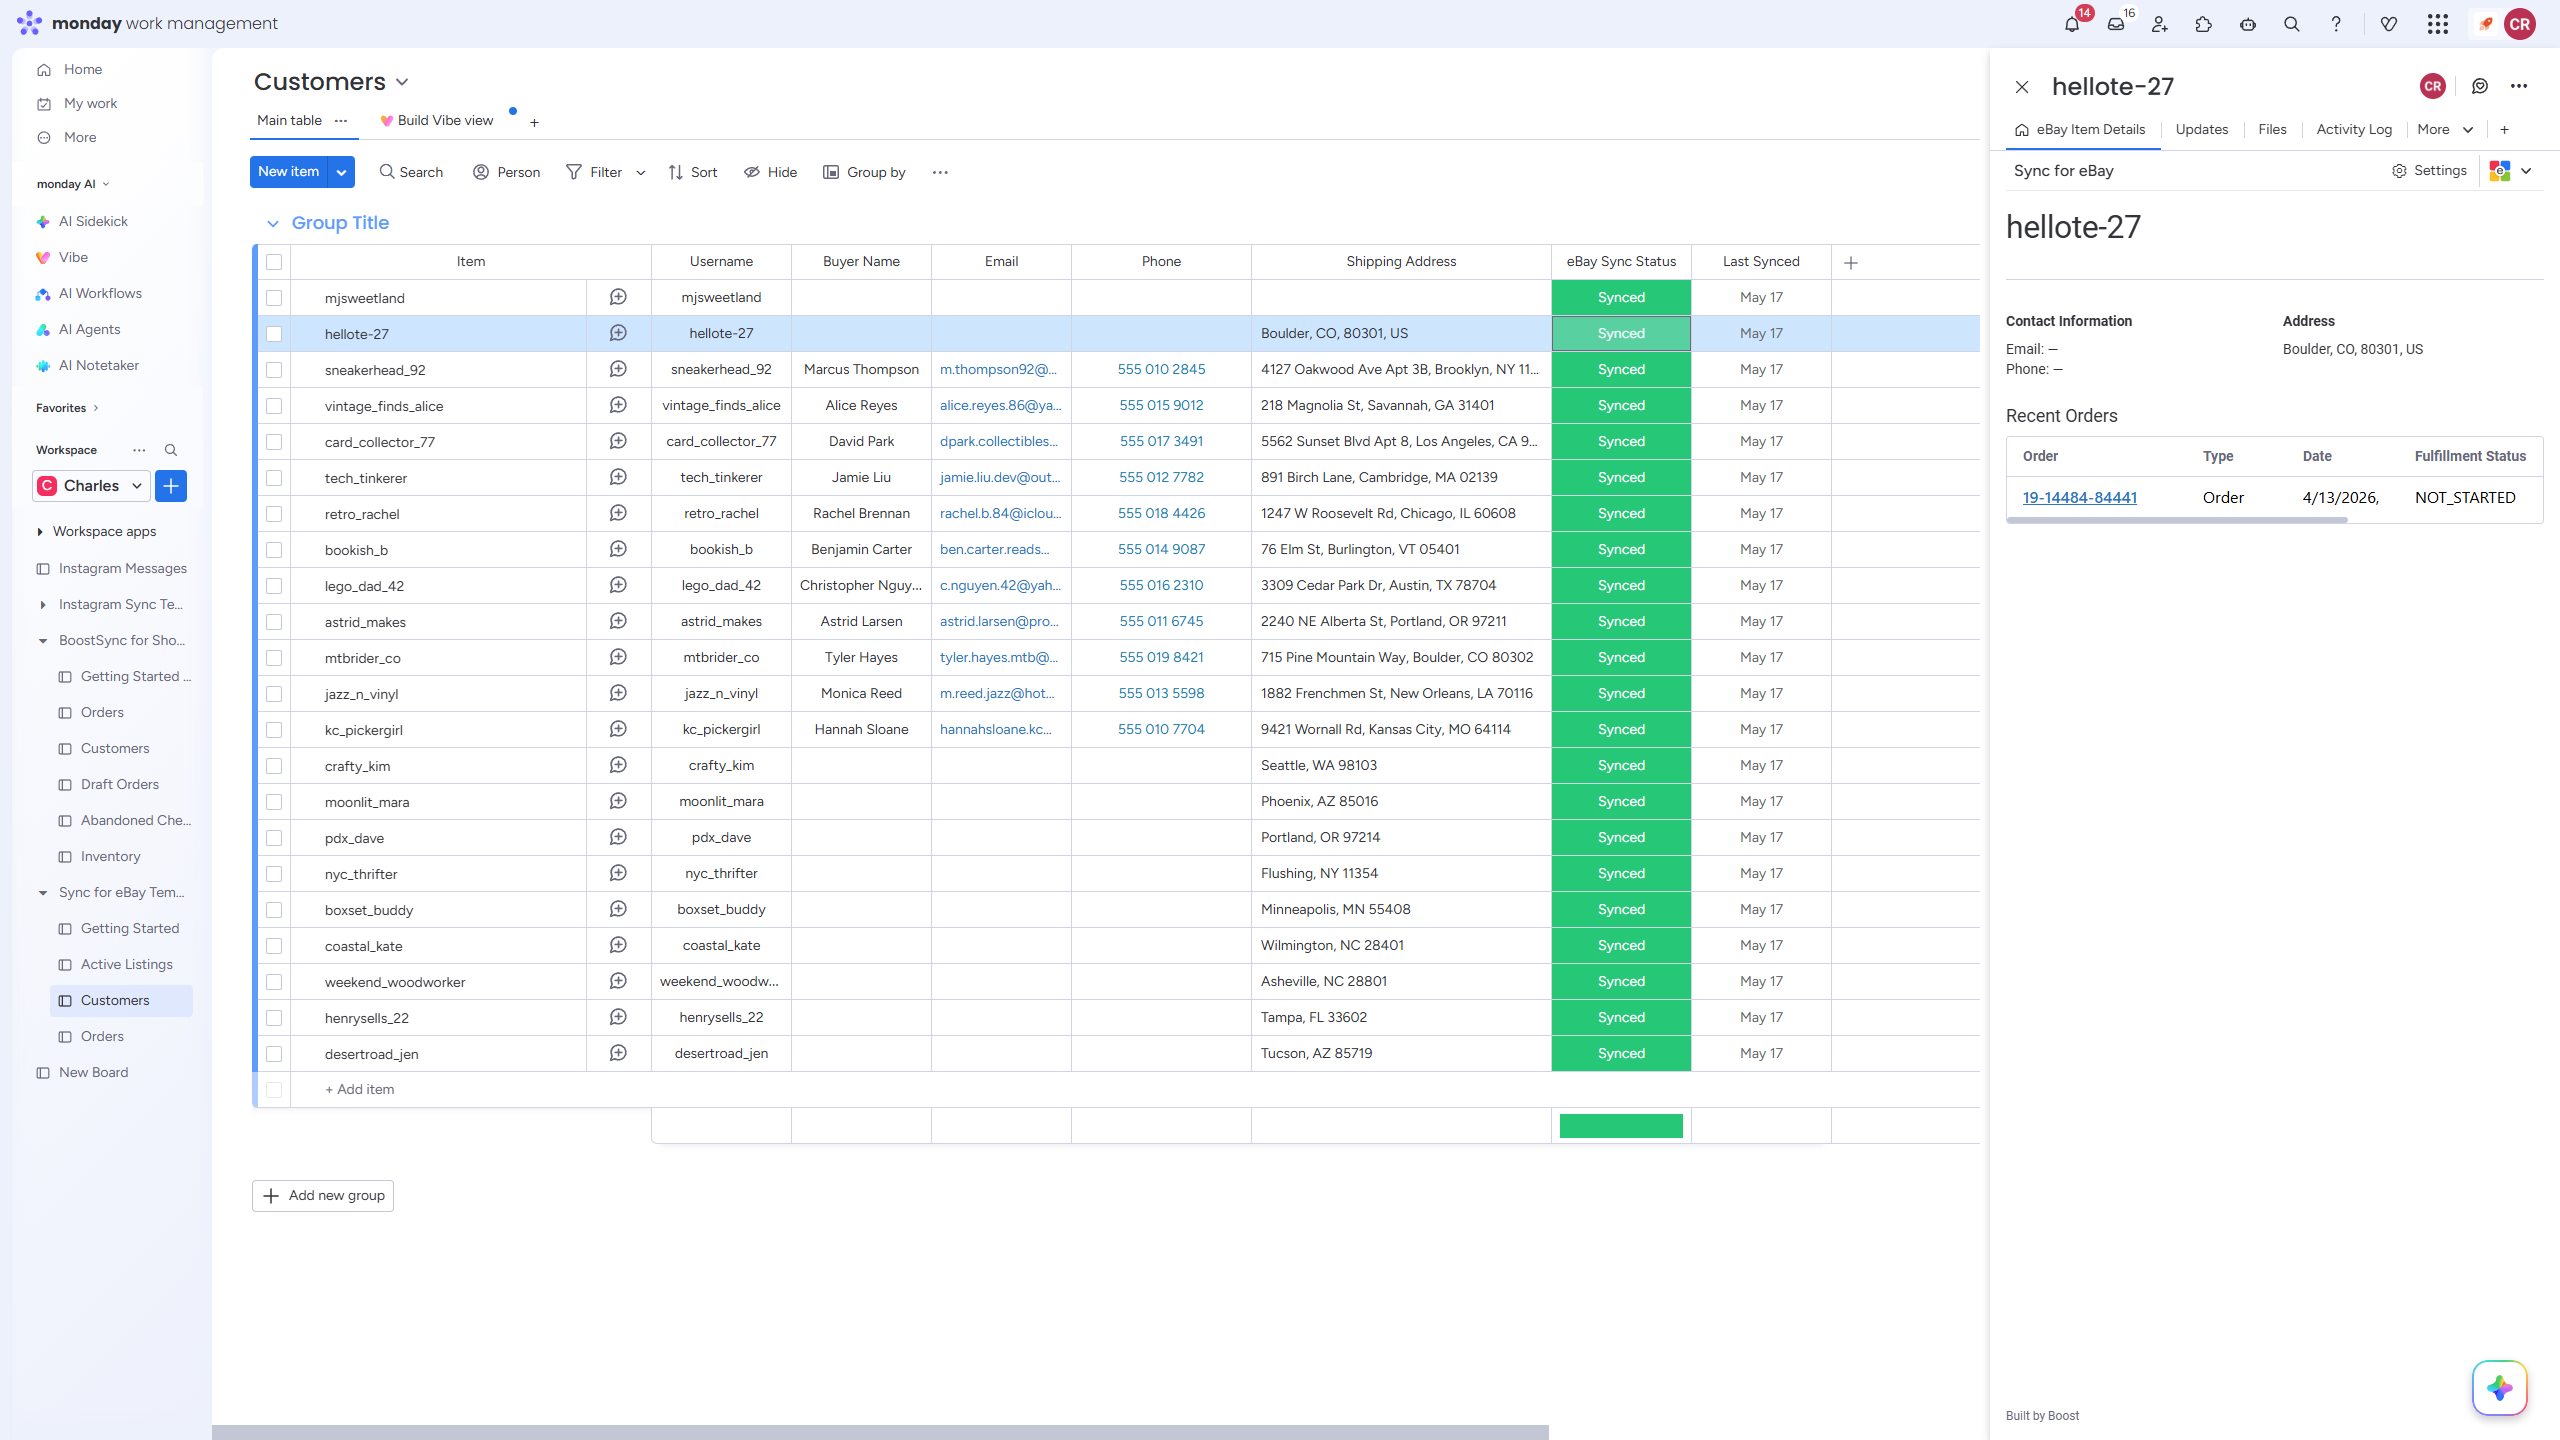Open Vibe from the sidebar
This screenshot has width=2560, height=1440.
click(x=73, y=257)
